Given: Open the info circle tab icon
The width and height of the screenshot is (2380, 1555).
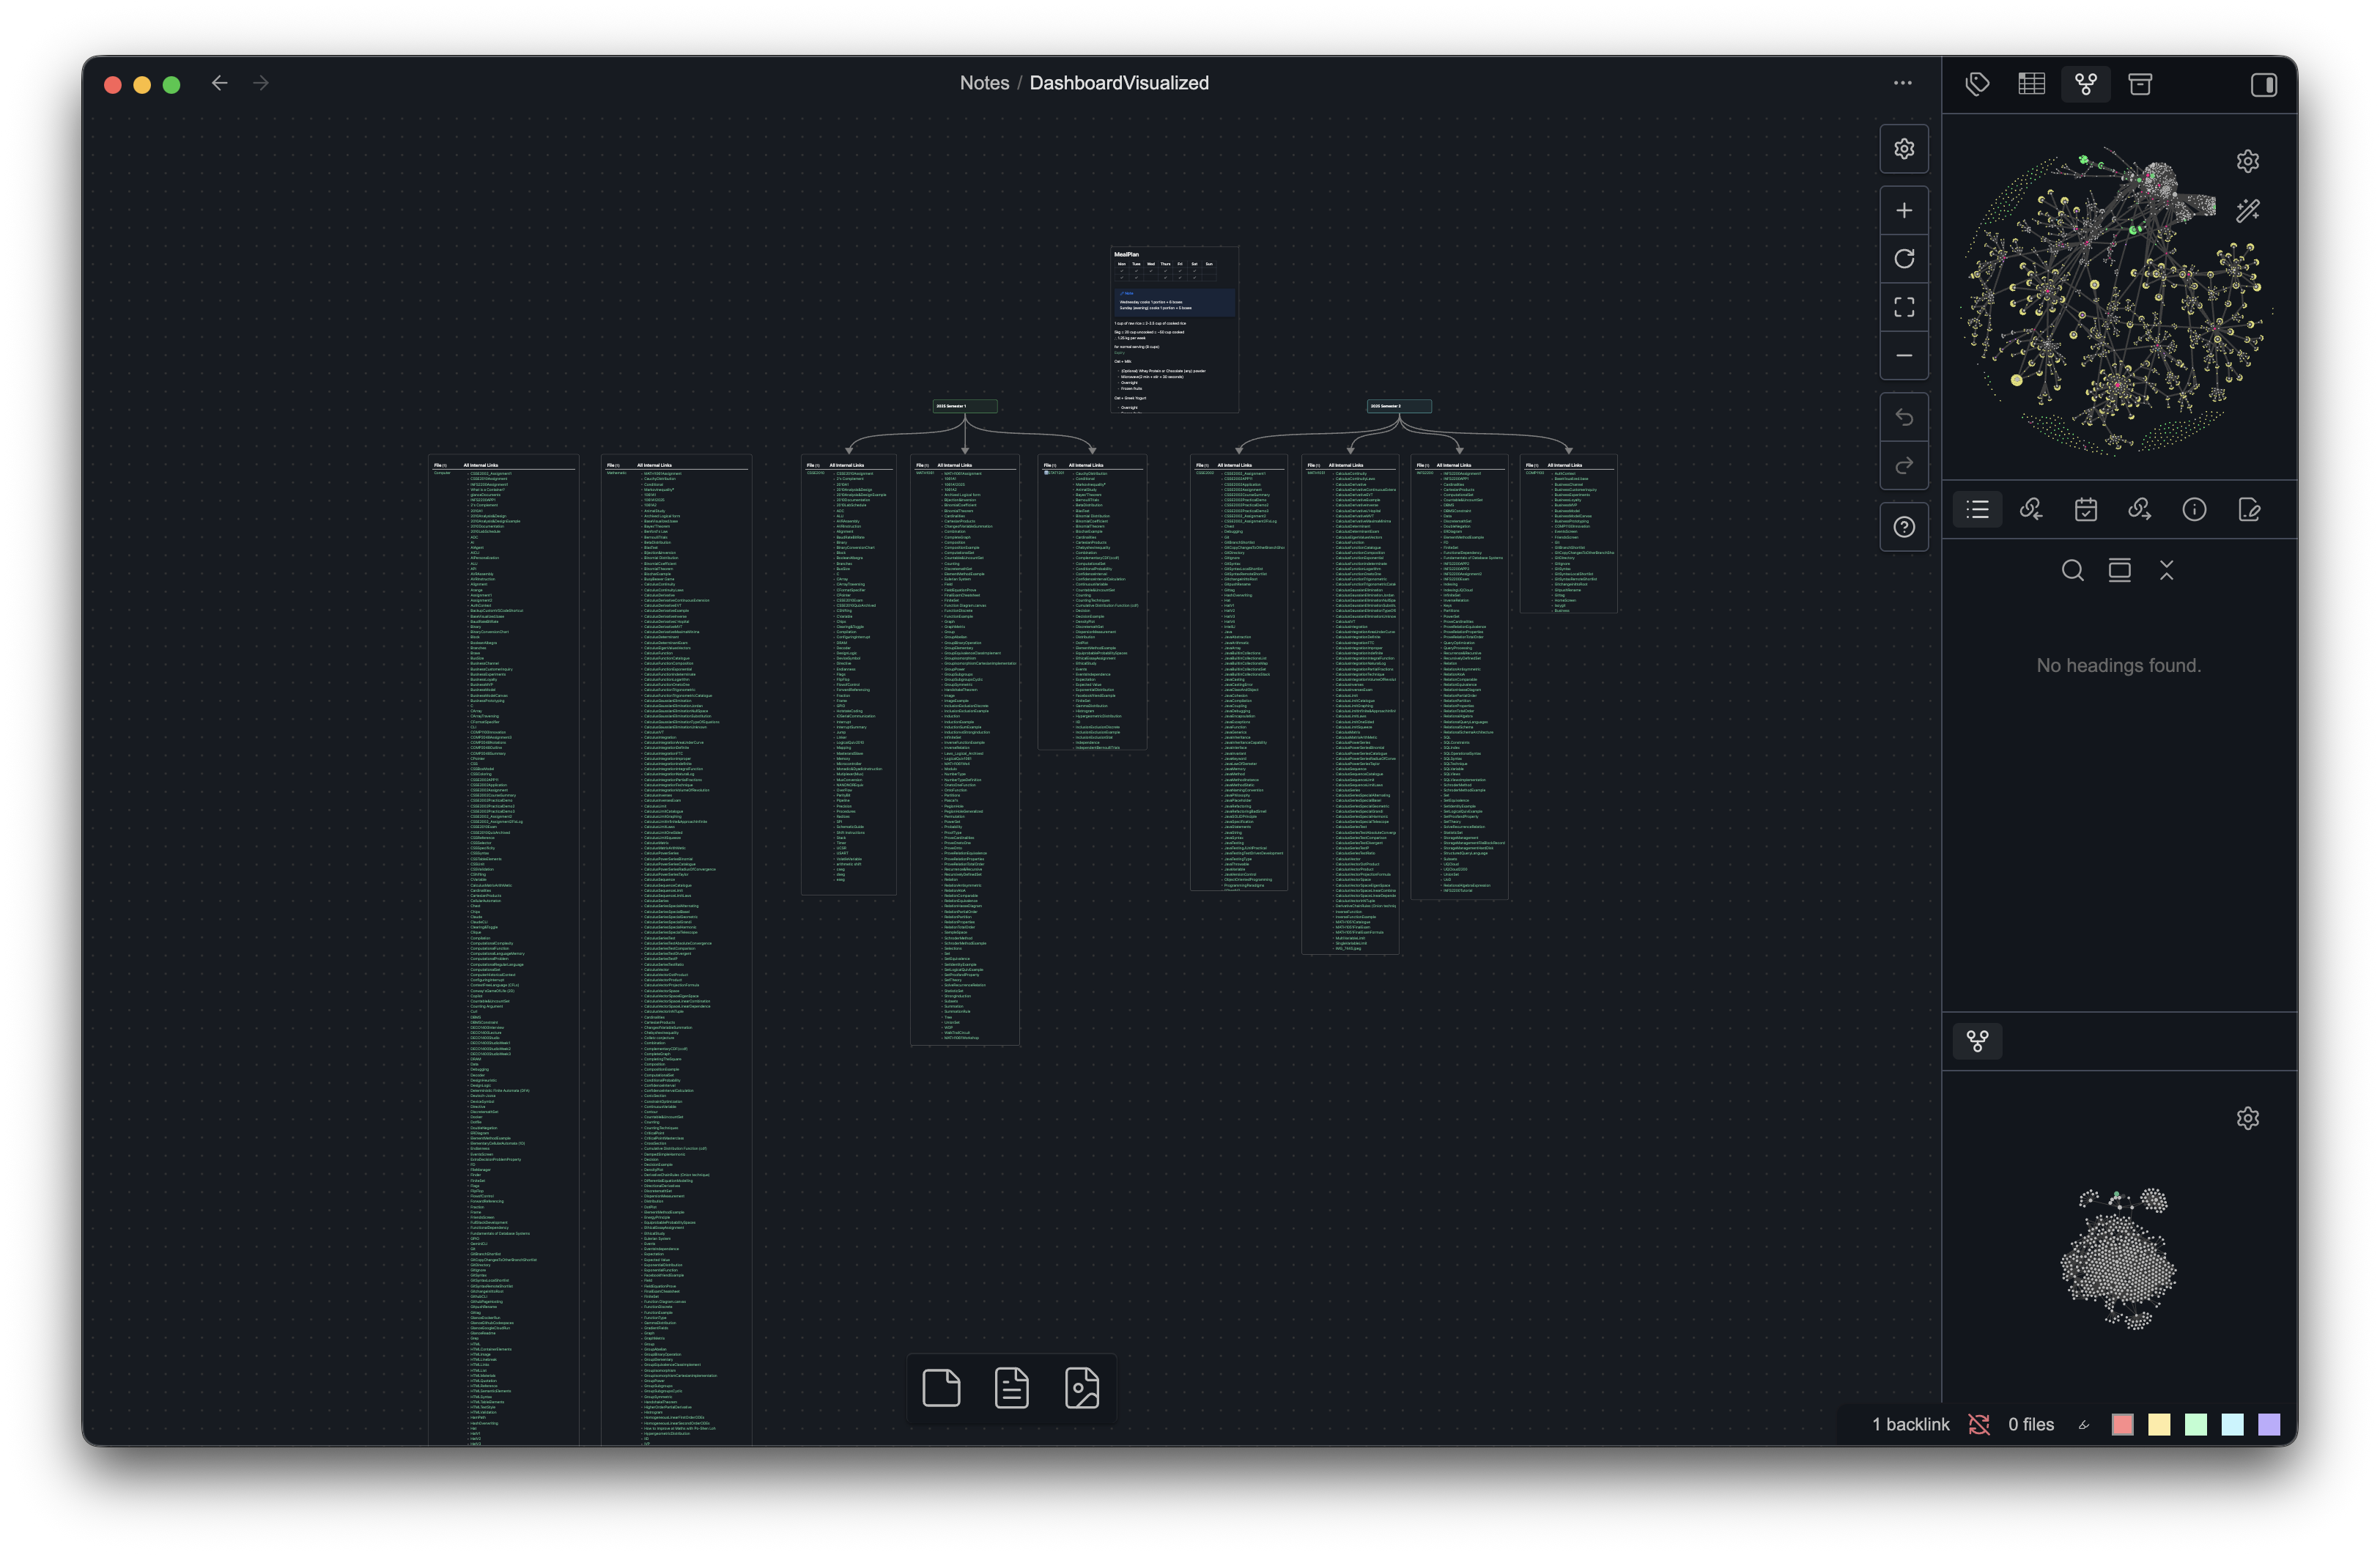Looking at the screenshot, I should coord(2194,510).
